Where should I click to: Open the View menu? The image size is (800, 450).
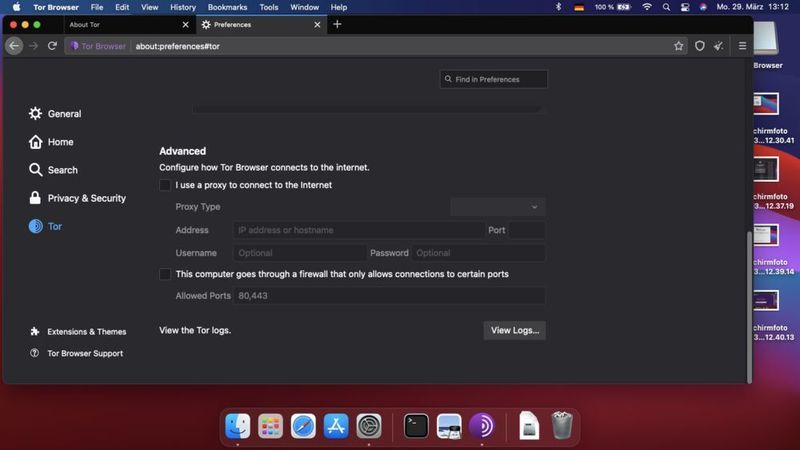point(149,7)
